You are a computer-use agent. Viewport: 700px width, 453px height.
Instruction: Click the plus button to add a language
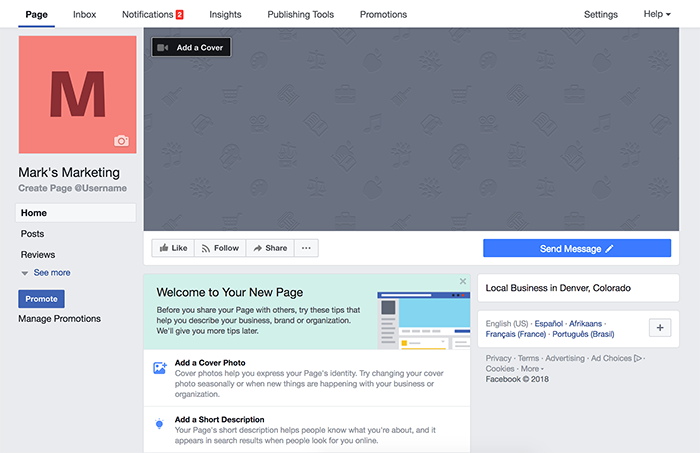click(660, 328)
